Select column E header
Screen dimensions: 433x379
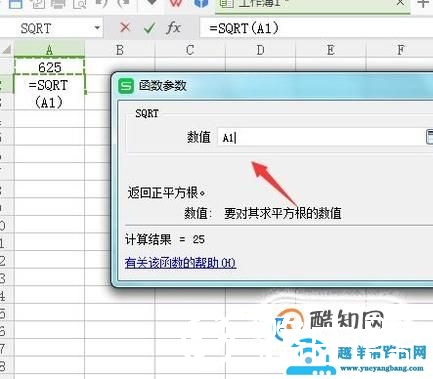(x=331, y=50)
